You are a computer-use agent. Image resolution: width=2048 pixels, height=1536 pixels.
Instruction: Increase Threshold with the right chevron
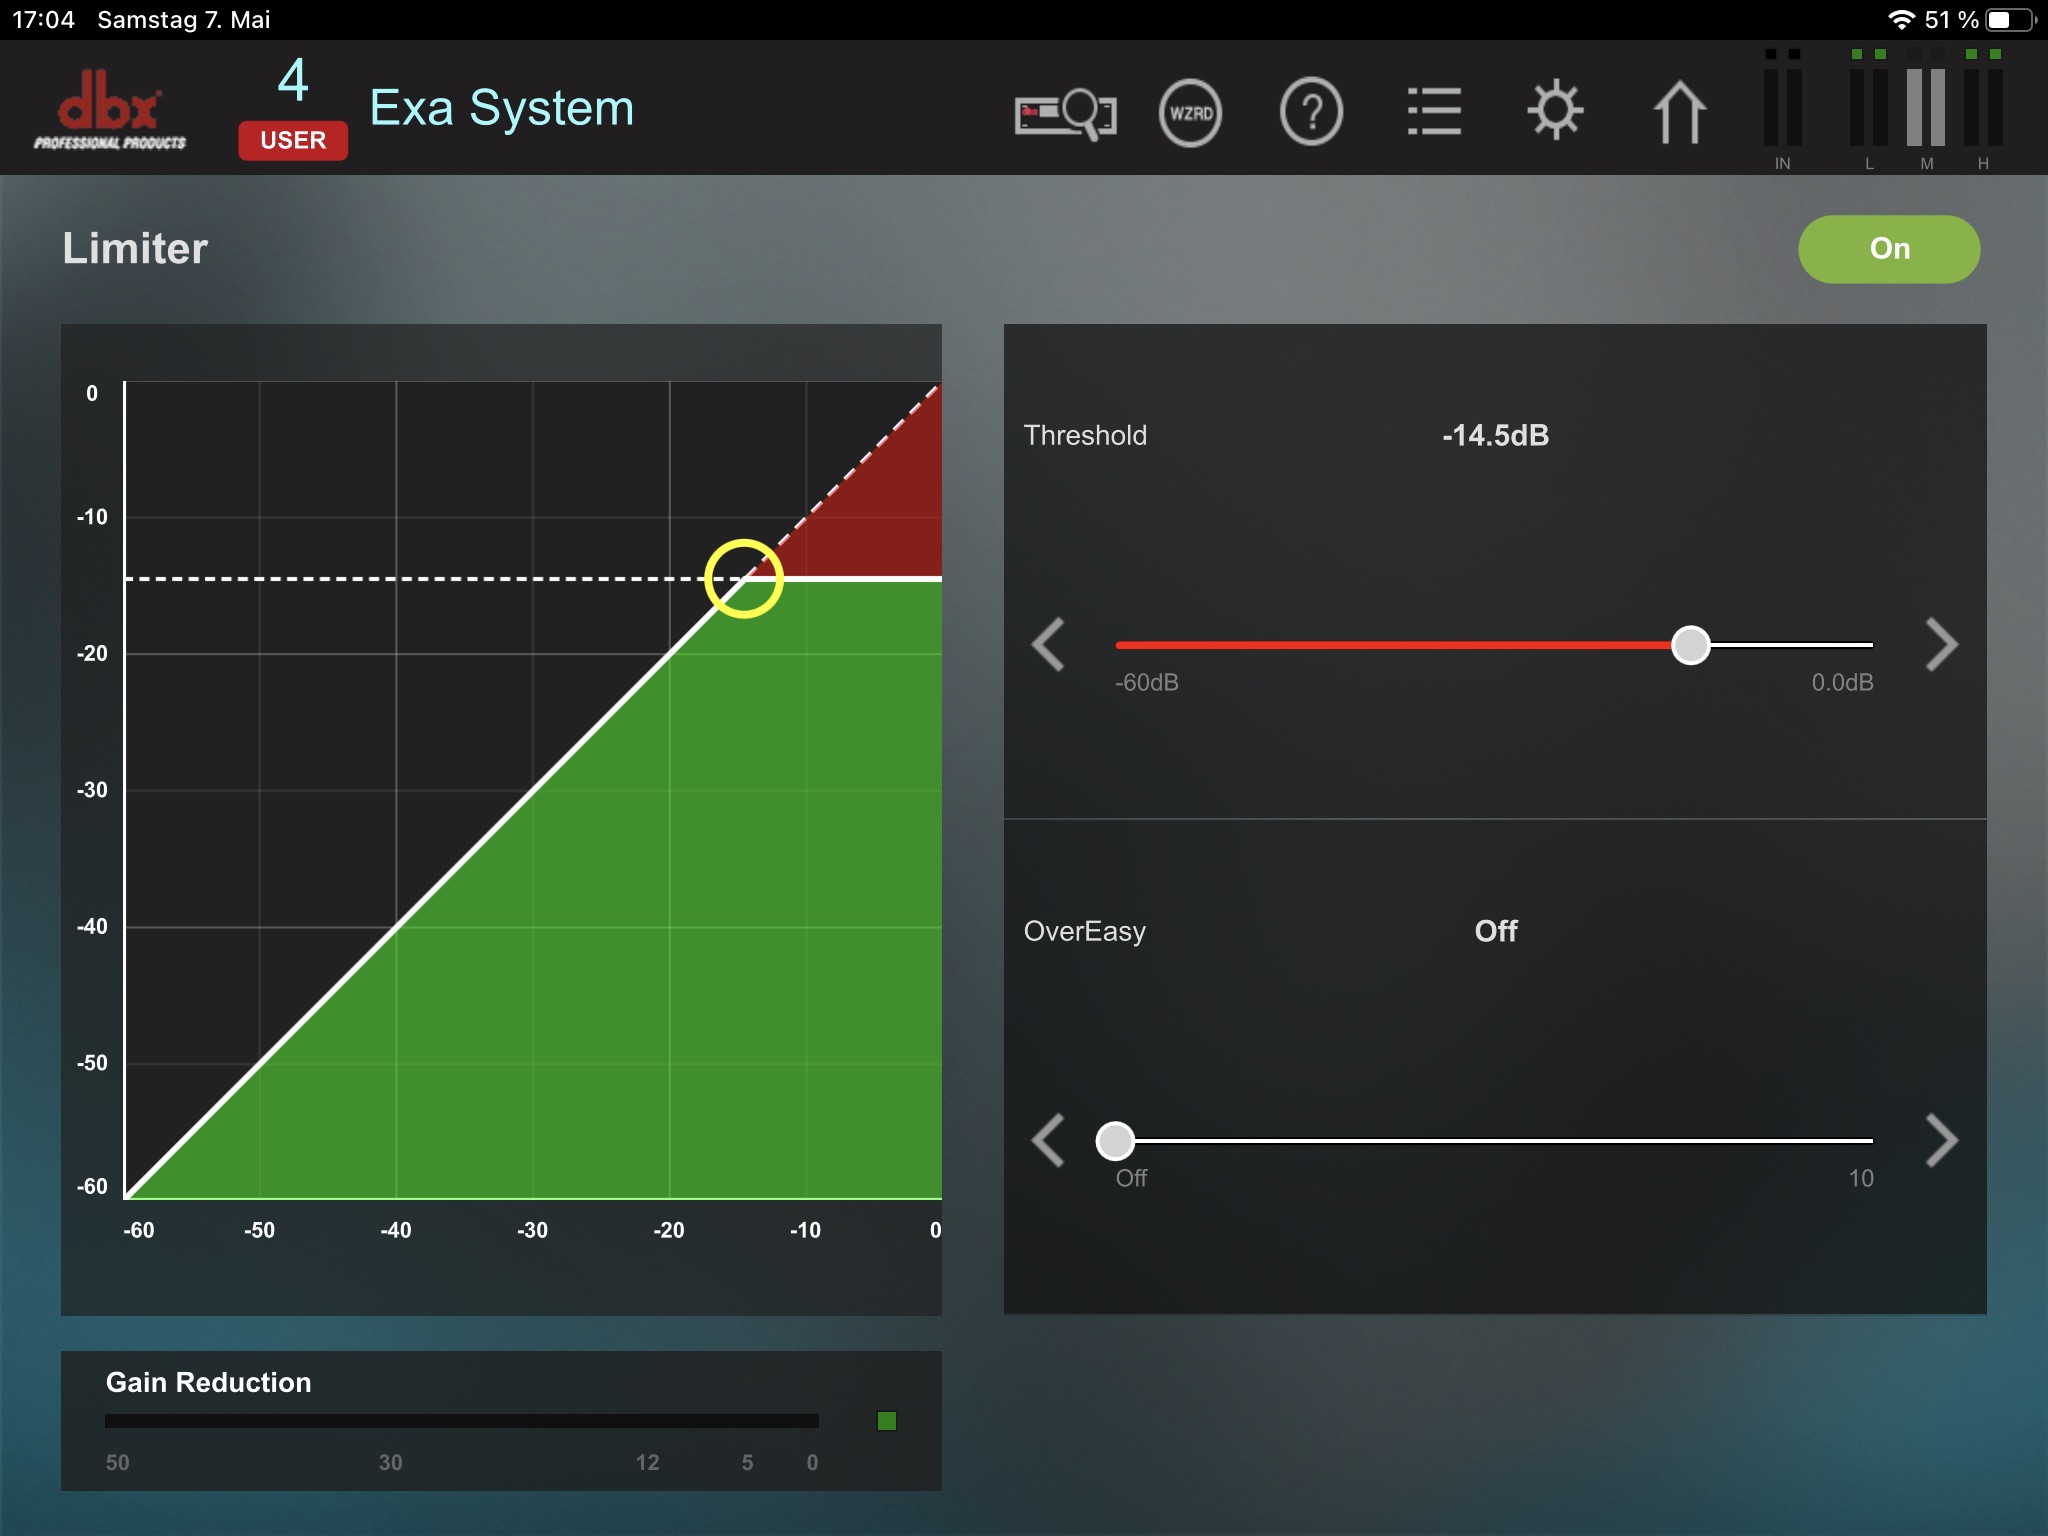pyautogui.click(x=1941, y=645)
